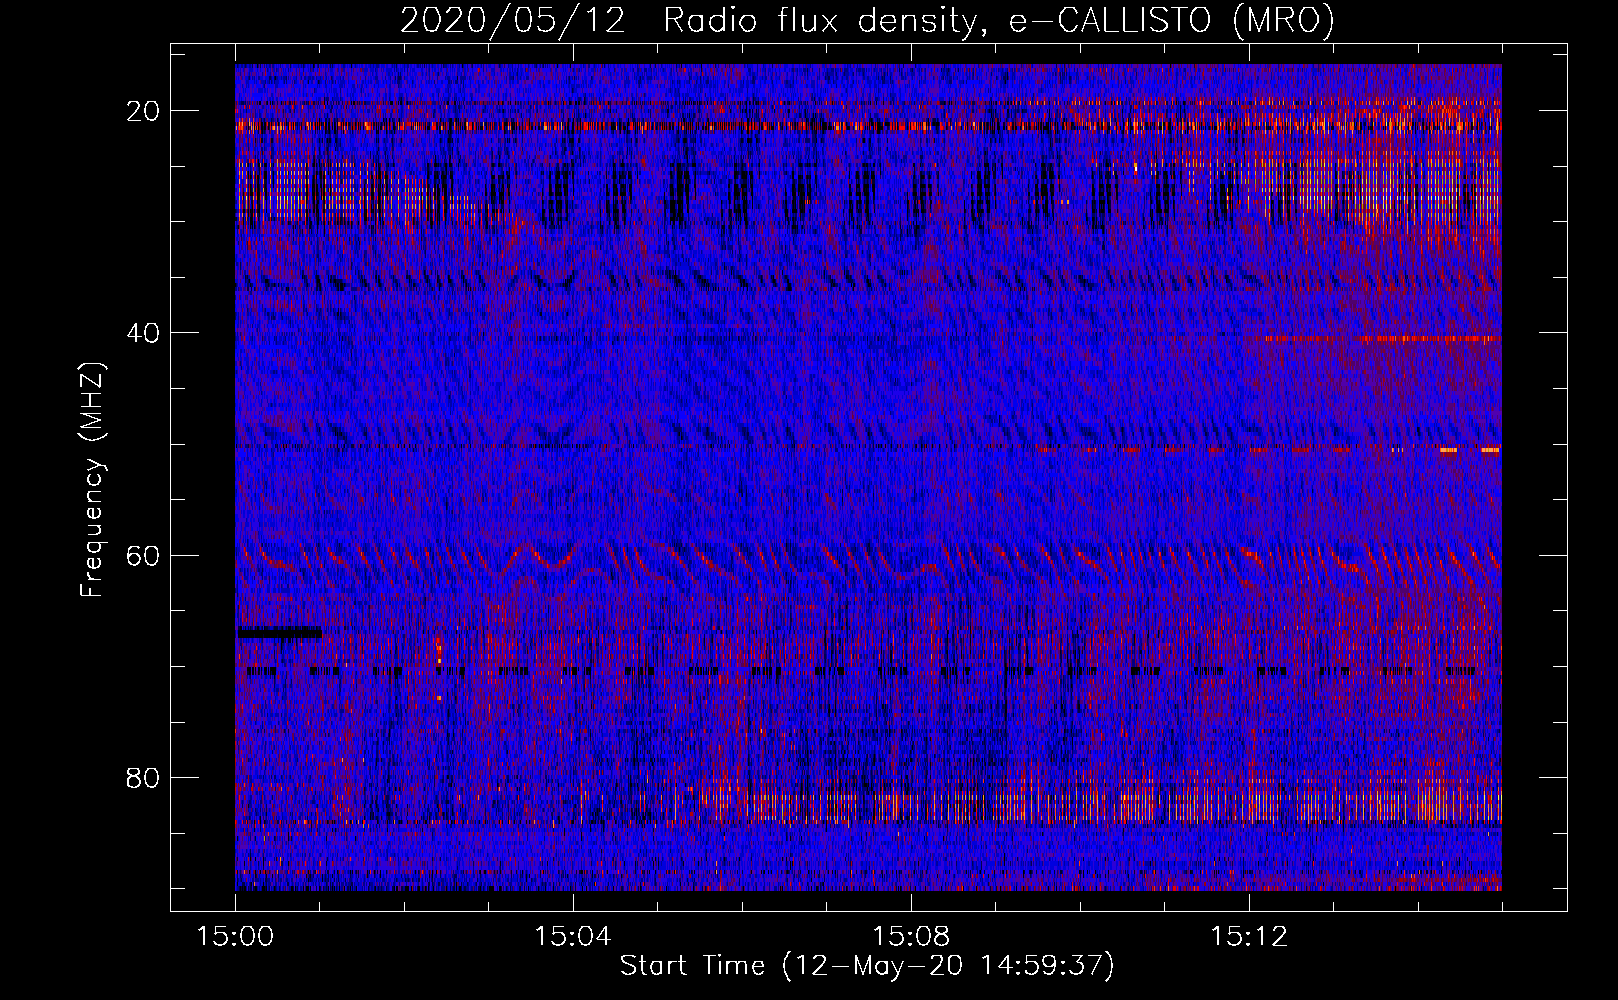Screen dimensions: 1618x1000
Task: Click the 20 MHz frequency tick label
Action: pos(144,111)
